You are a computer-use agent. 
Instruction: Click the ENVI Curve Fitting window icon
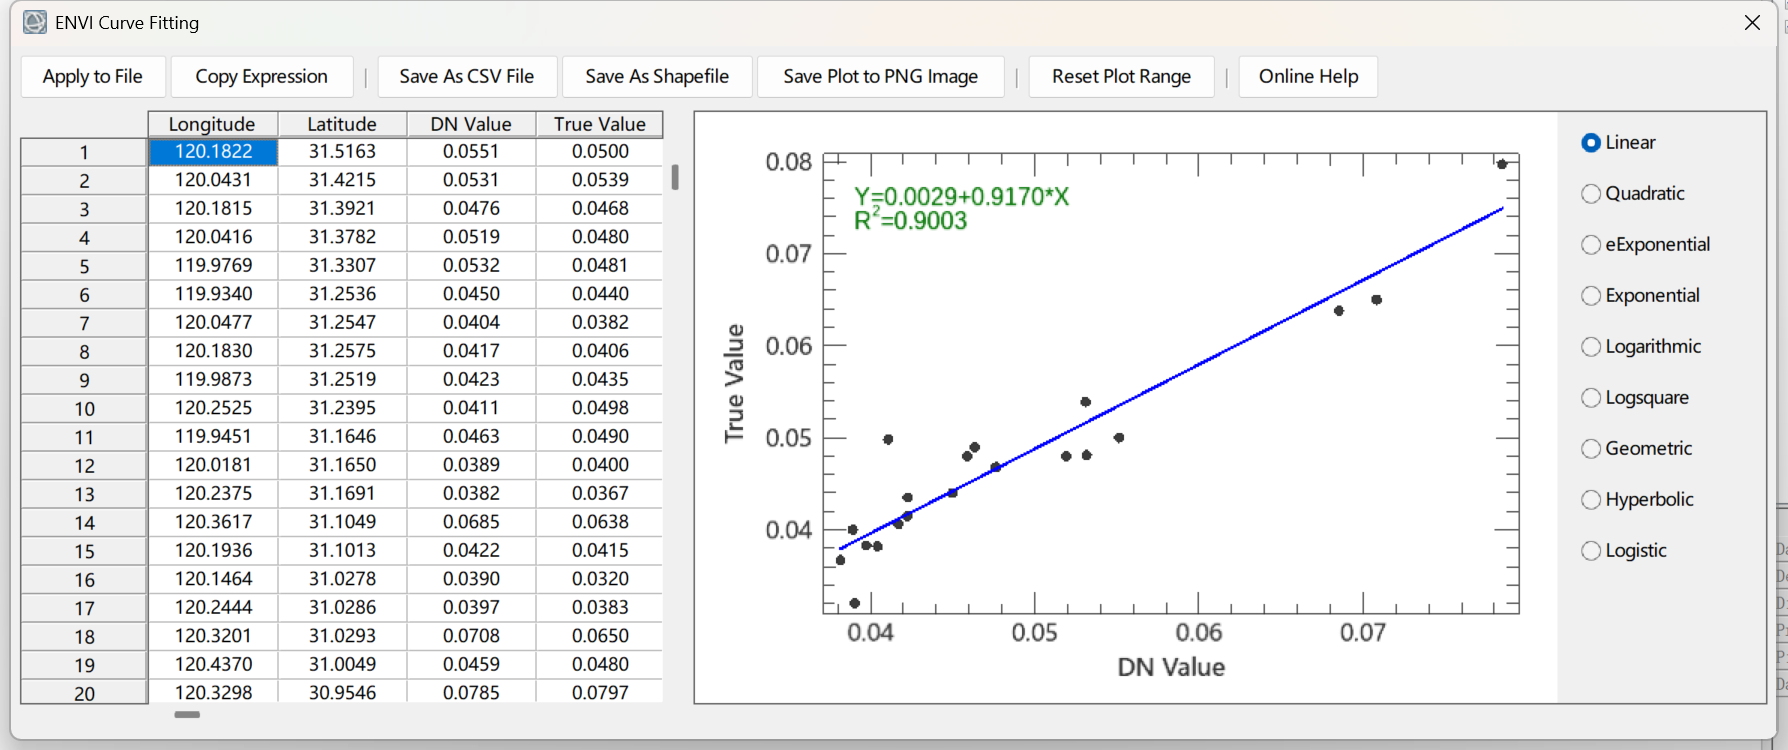pyautogui.click(x=35, y=22)
